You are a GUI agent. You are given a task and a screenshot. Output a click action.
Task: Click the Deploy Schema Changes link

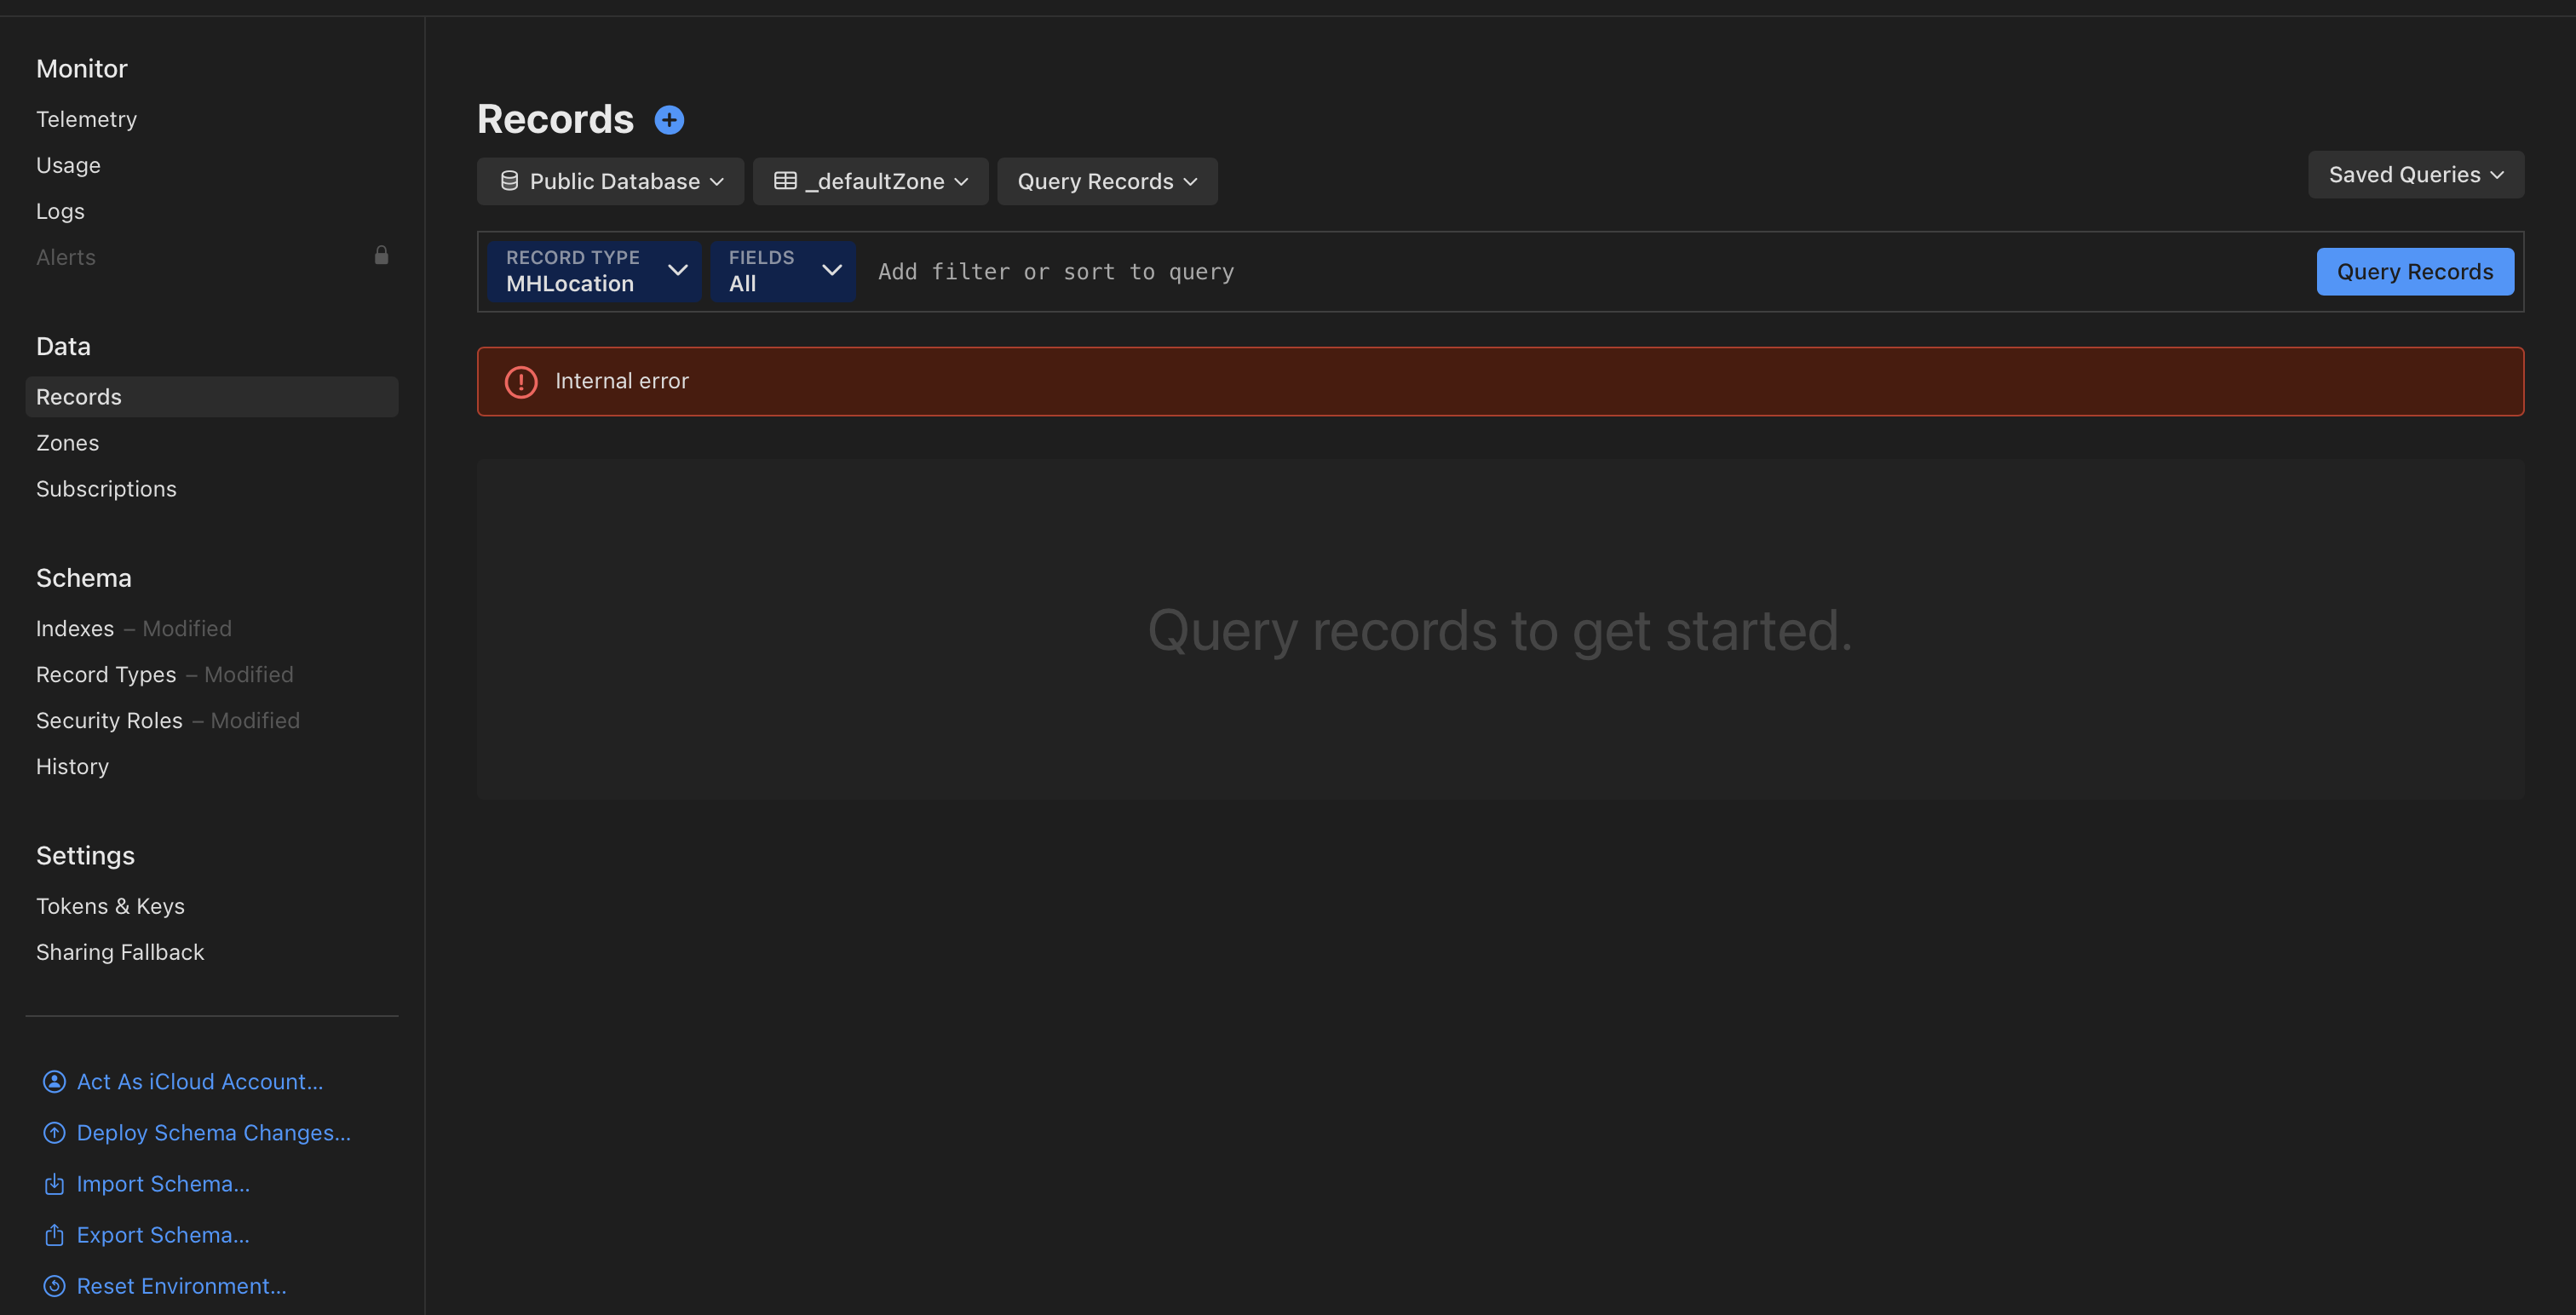[214, 1133]
